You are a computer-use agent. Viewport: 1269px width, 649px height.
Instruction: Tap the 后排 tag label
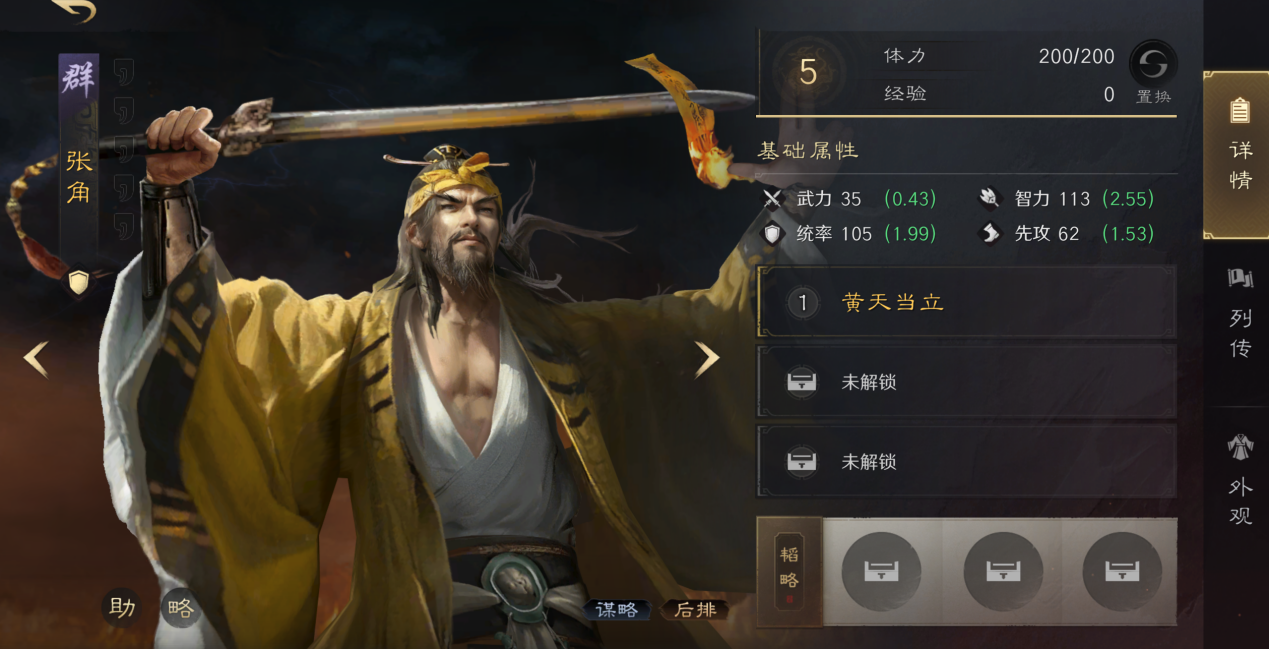695,610
